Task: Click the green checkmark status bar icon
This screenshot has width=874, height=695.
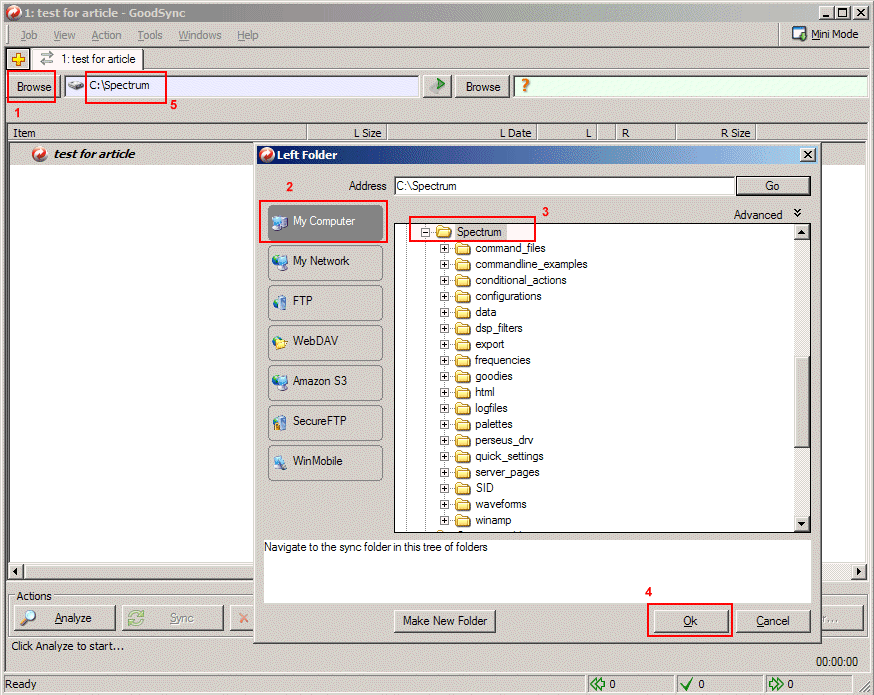Action: click(x=687, y=684)
